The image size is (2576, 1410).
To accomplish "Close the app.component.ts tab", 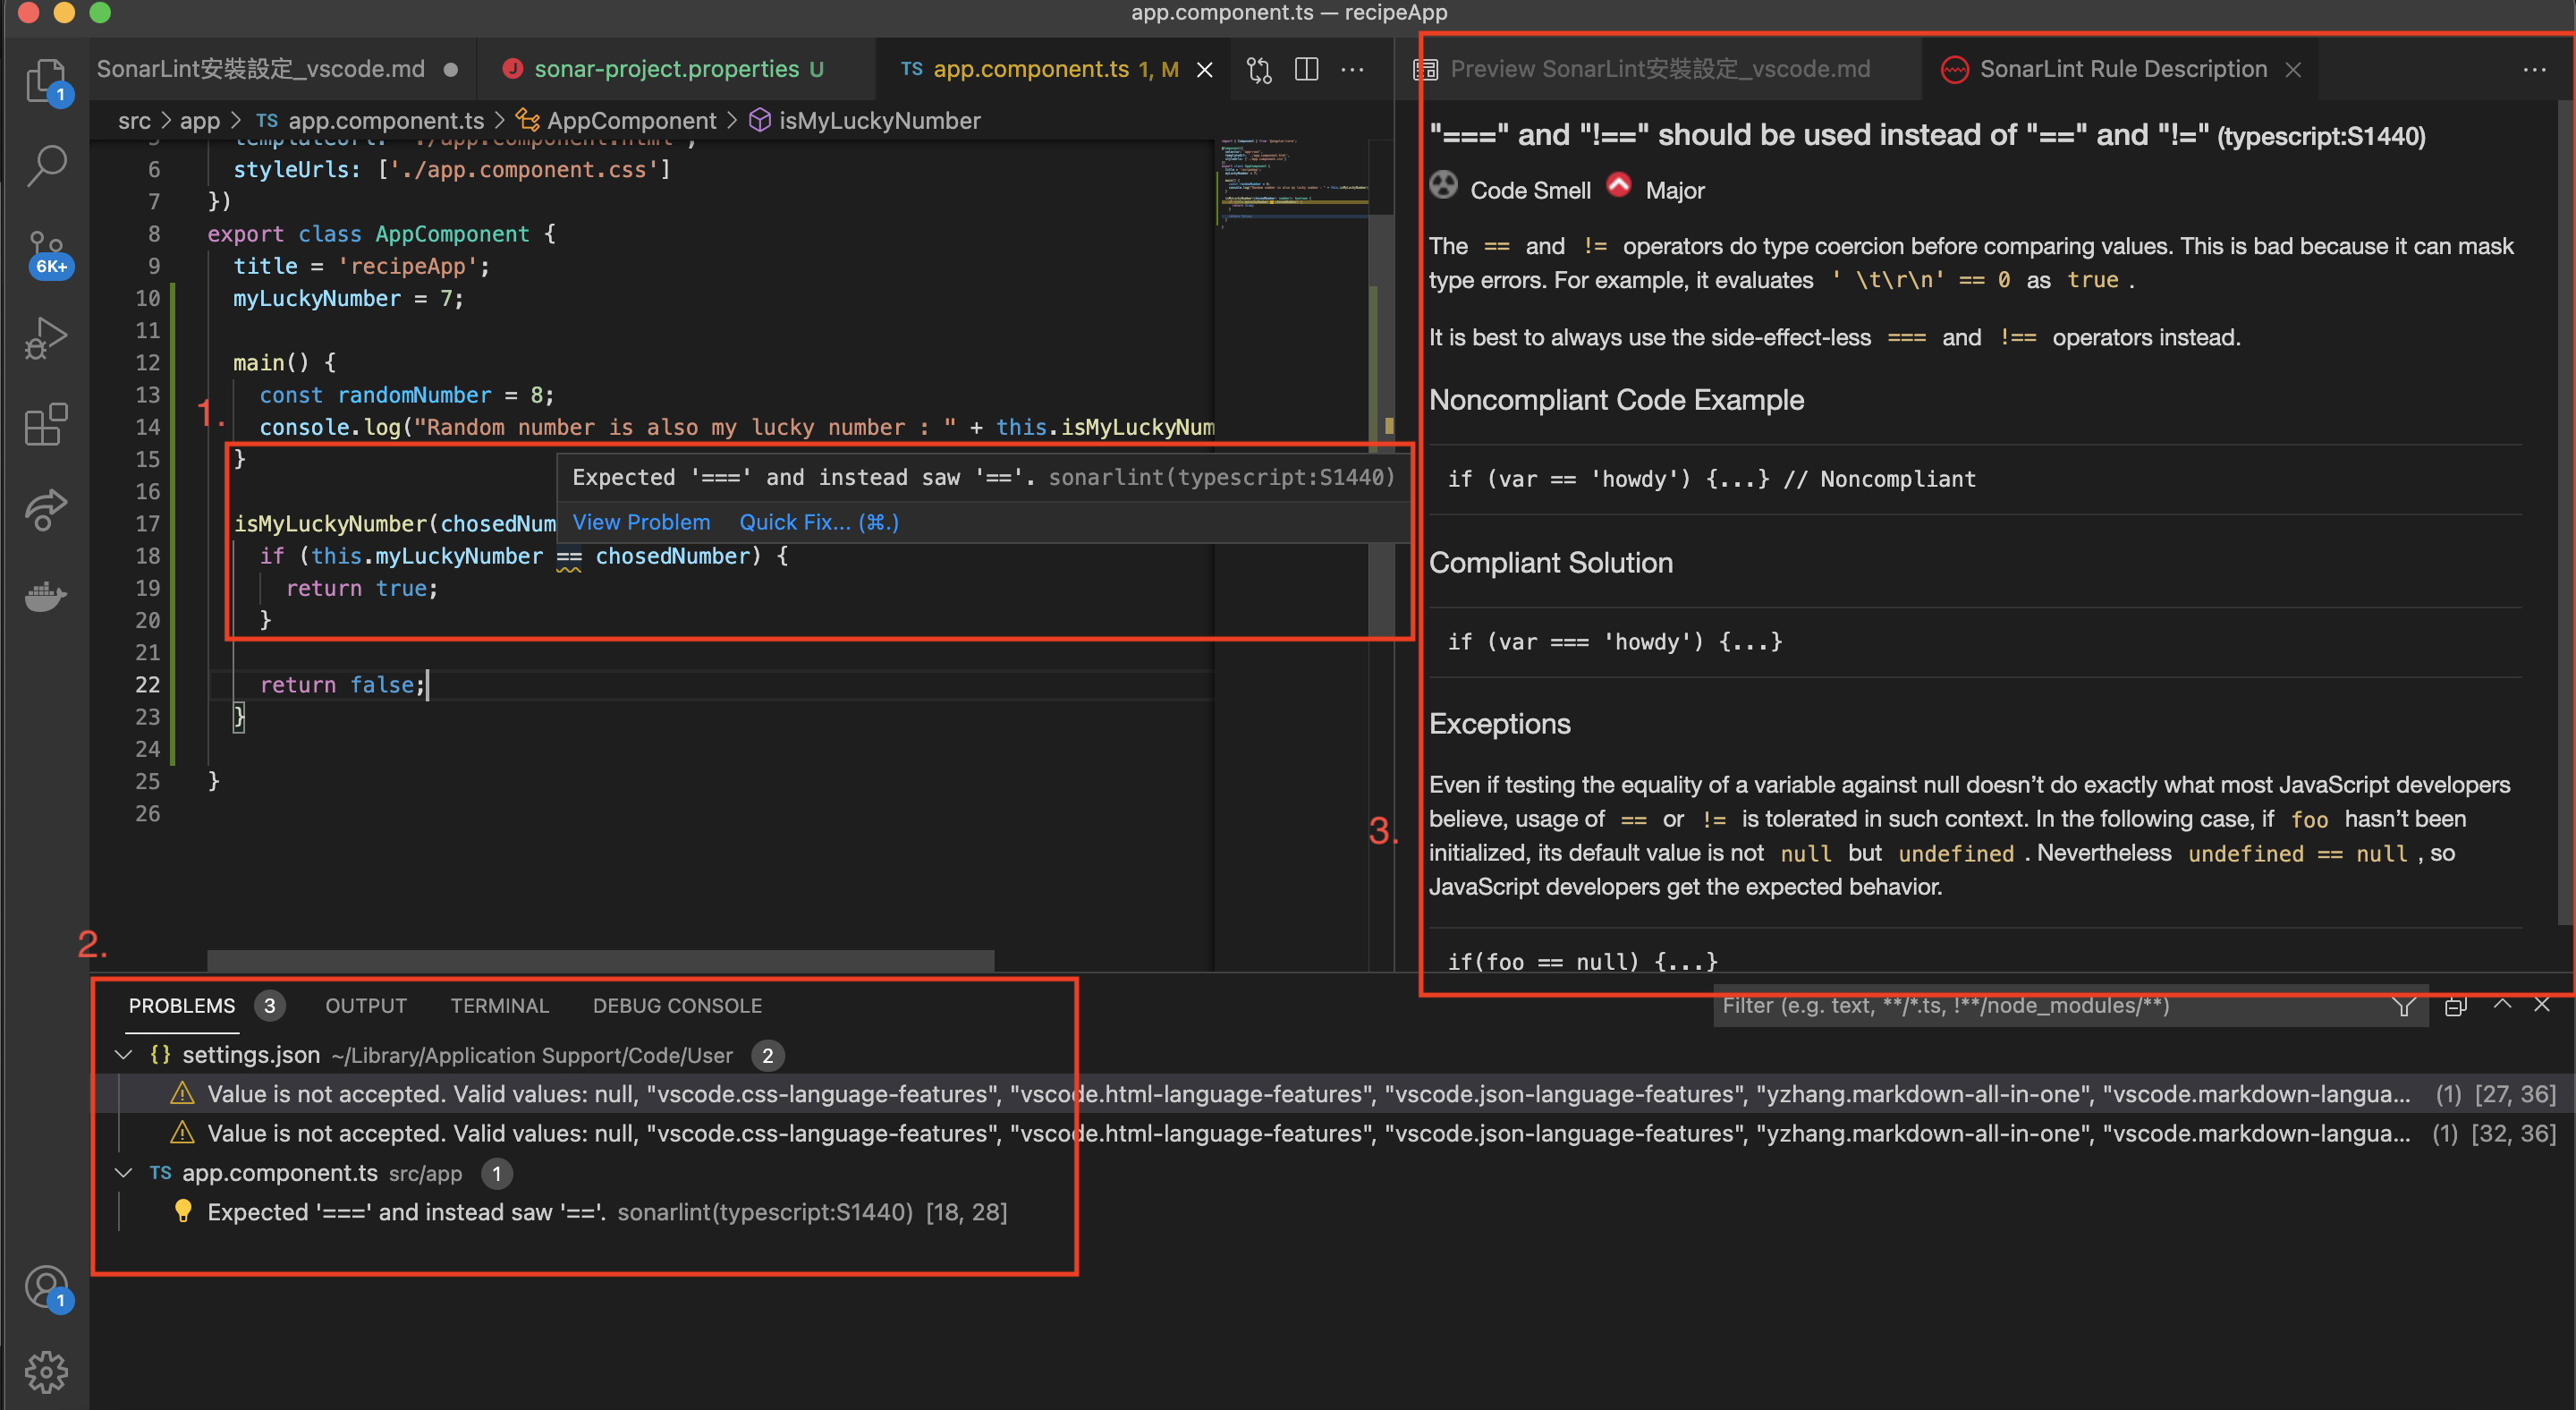I will pyautogui.click(x=1205, y=69).
